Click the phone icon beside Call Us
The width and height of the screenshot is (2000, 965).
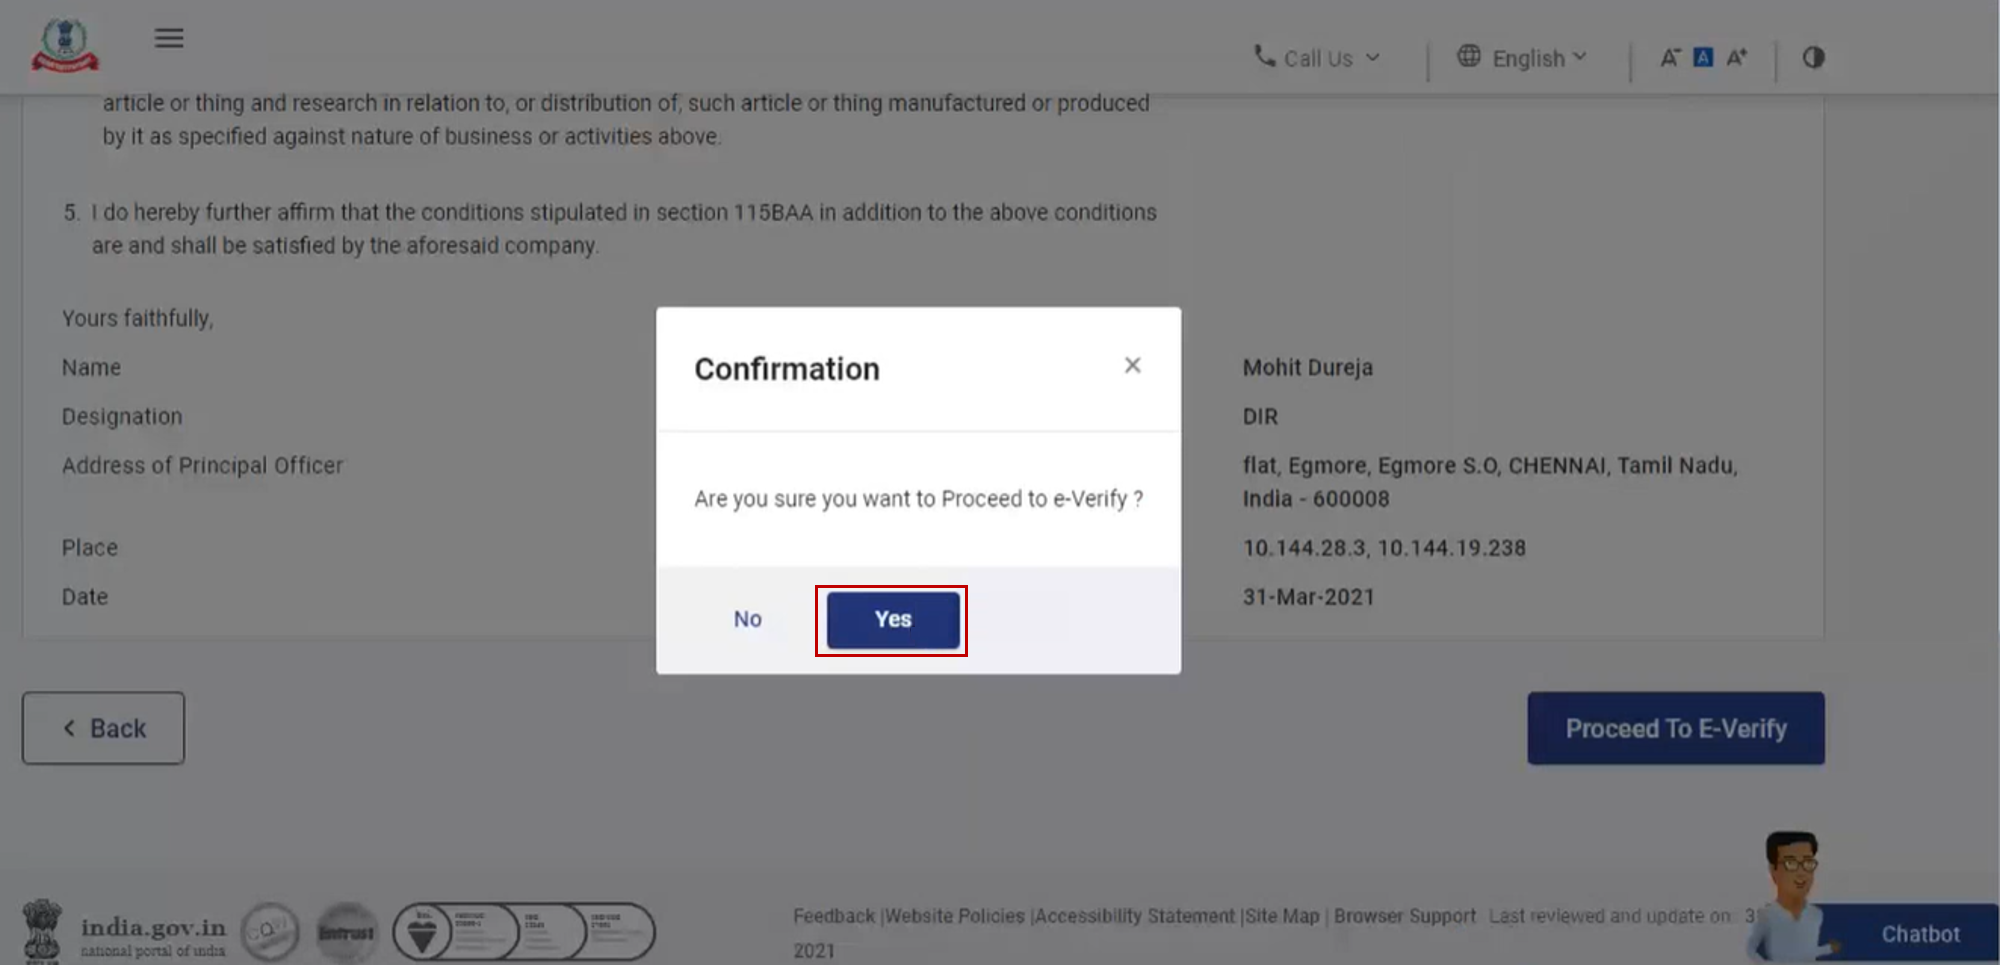coord(1262,57)
